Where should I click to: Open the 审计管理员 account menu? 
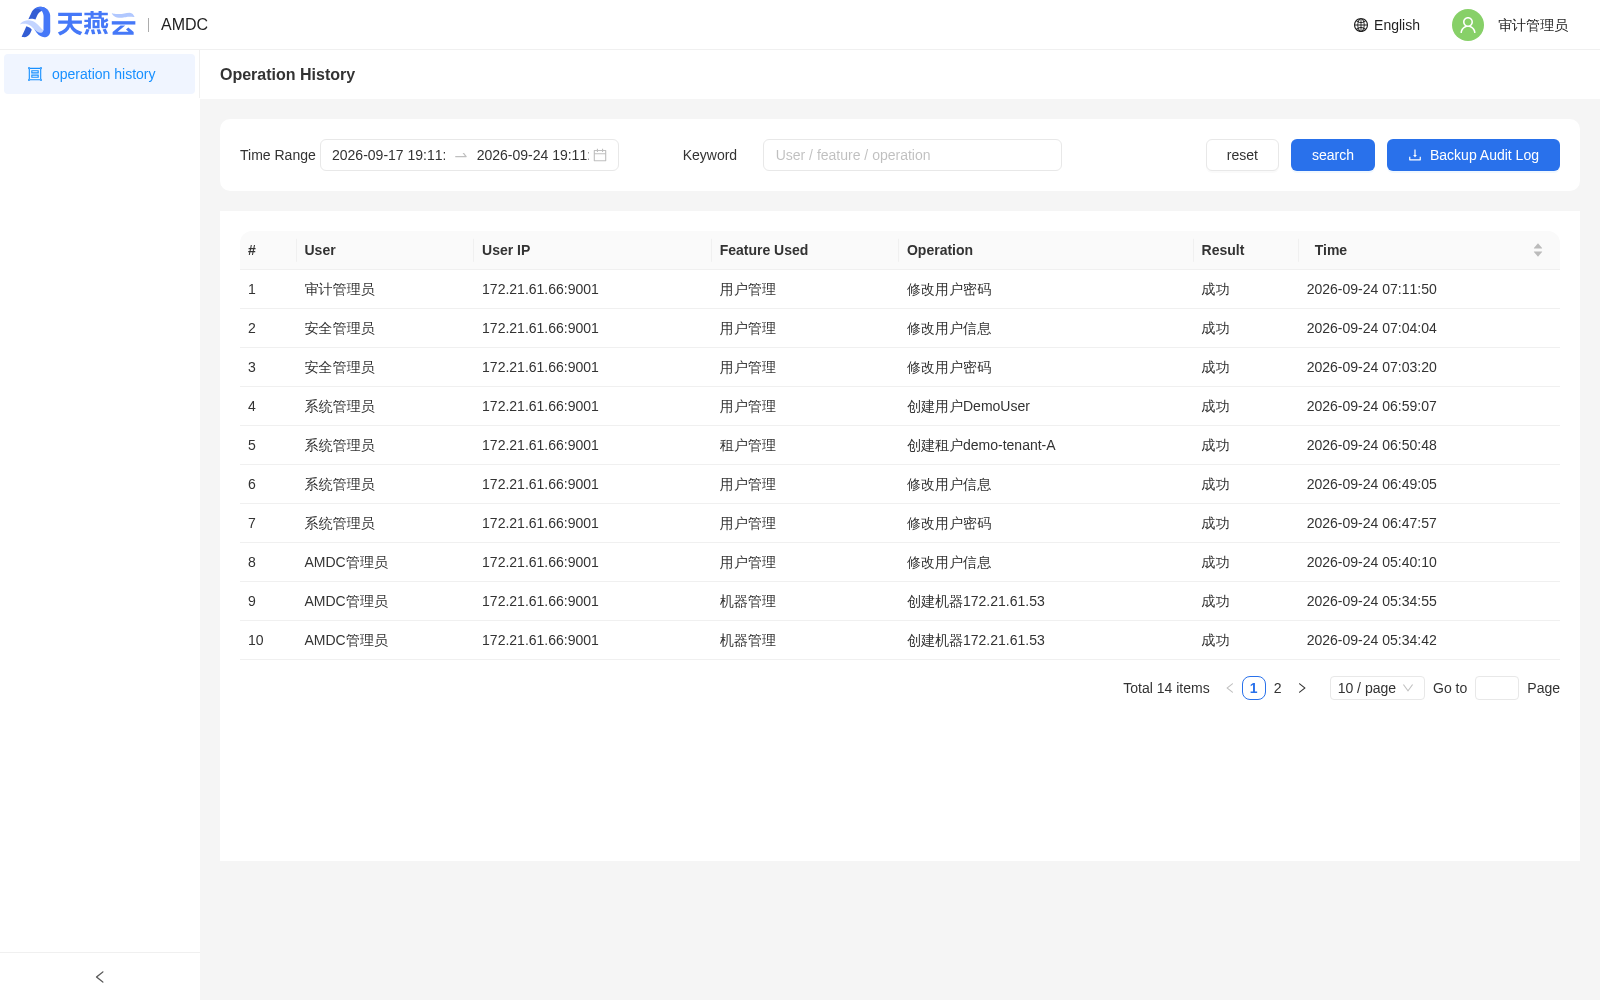1533,25
